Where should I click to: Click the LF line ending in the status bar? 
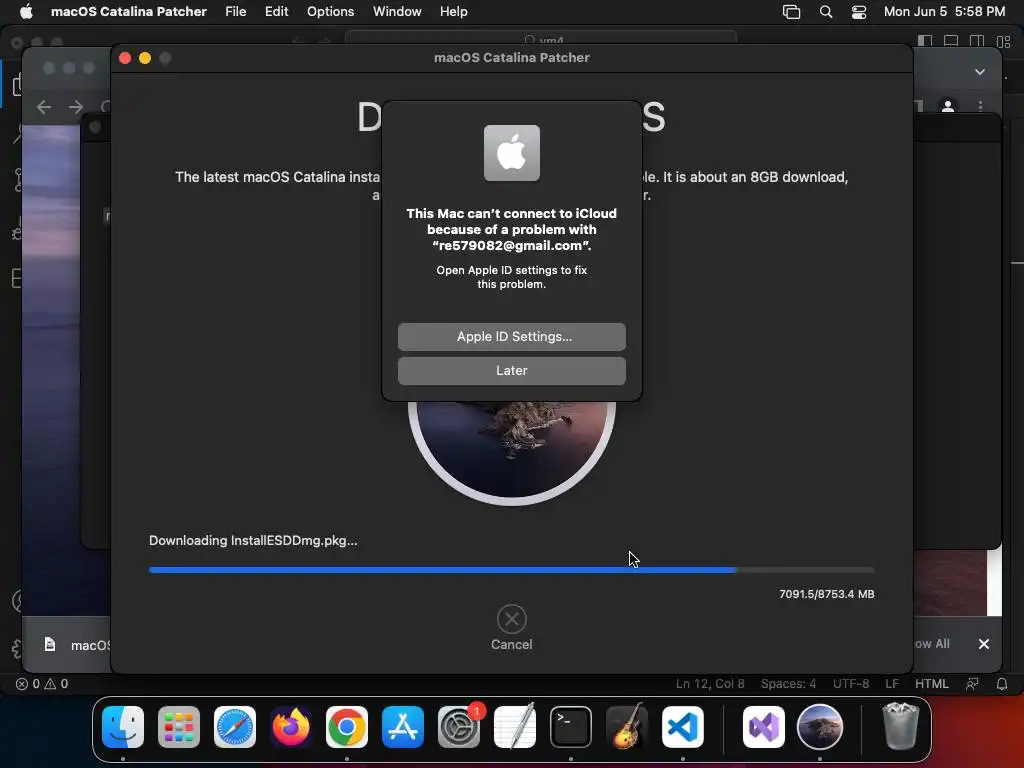[892, 684]
